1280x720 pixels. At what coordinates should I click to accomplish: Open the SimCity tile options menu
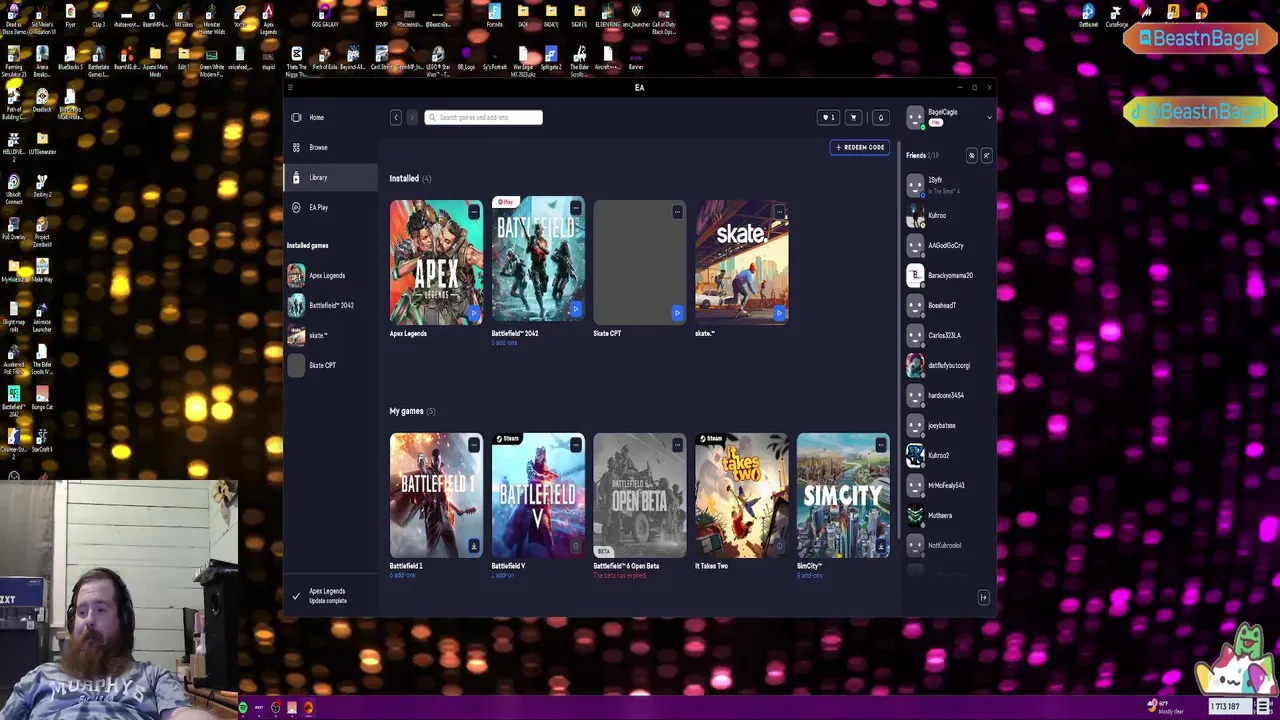click(881, 445)
